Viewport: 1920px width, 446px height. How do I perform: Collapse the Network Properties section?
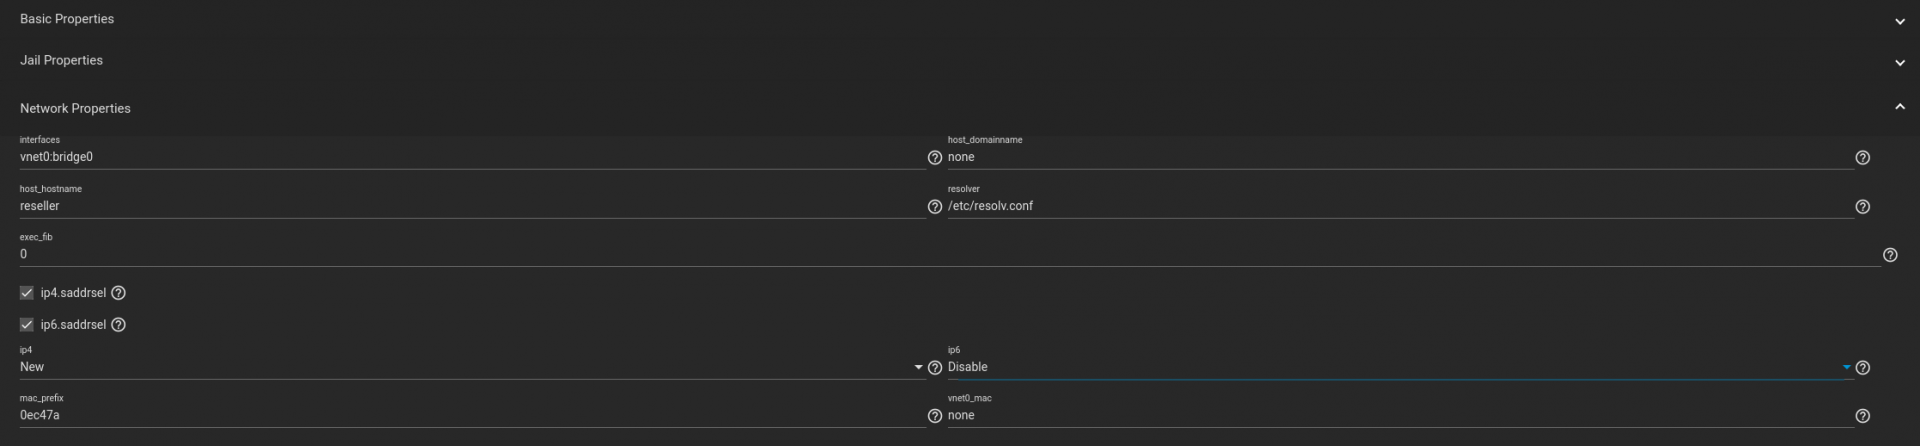[x=960, y=108]
